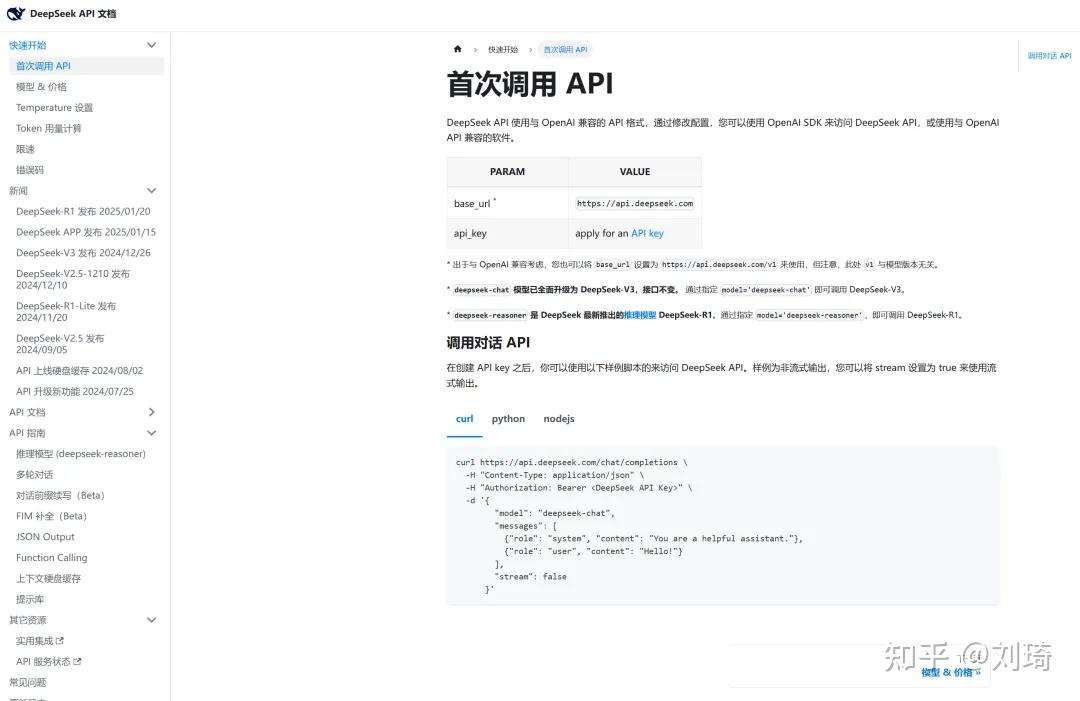Collapse the 新闻 sidebar section

(x=151, y=190)
